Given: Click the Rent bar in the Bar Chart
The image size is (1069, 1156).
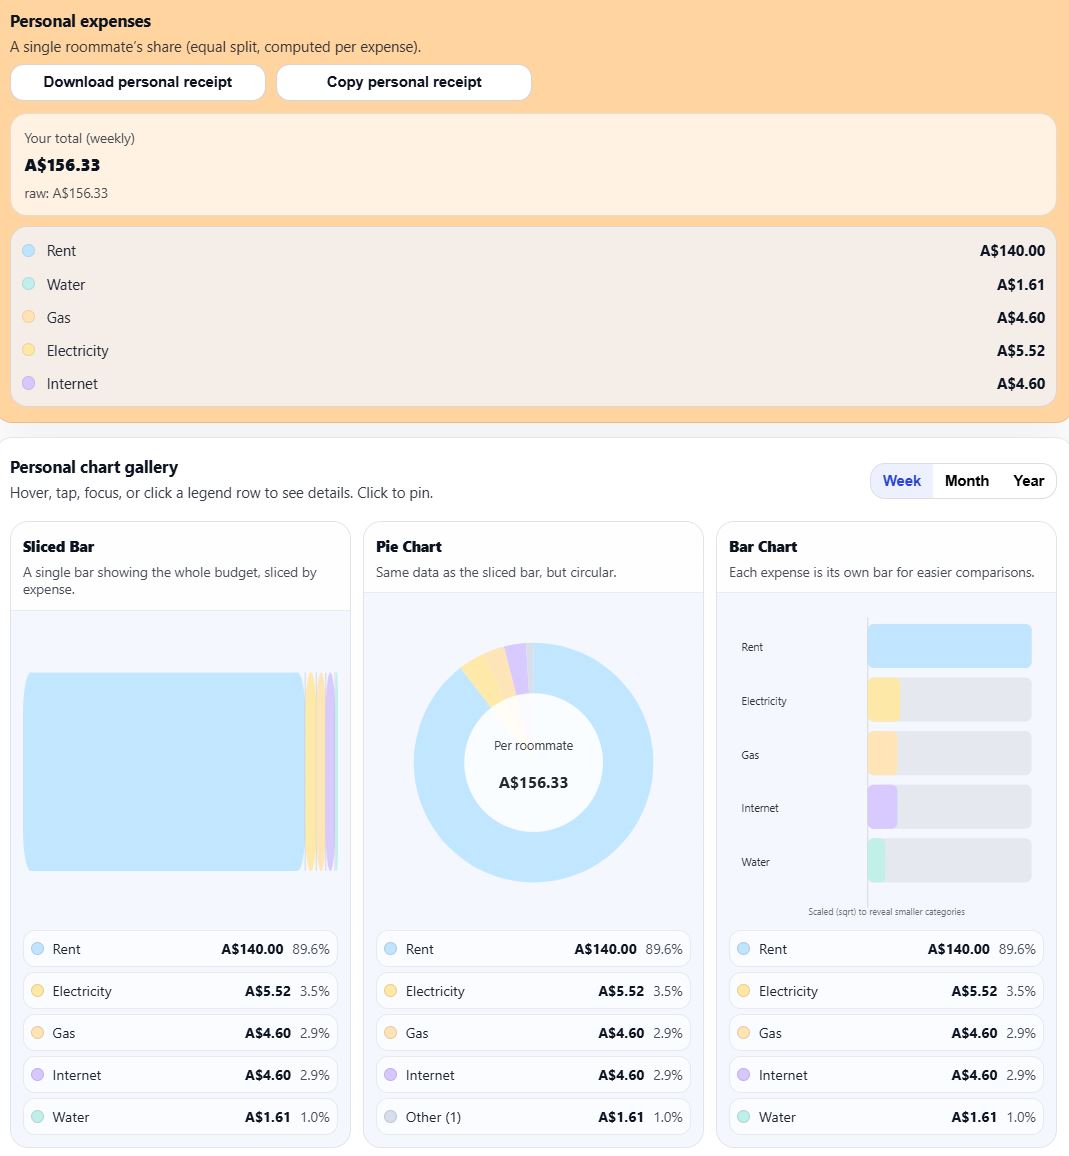Looking at the screenshot, I should tap(948, 646).
